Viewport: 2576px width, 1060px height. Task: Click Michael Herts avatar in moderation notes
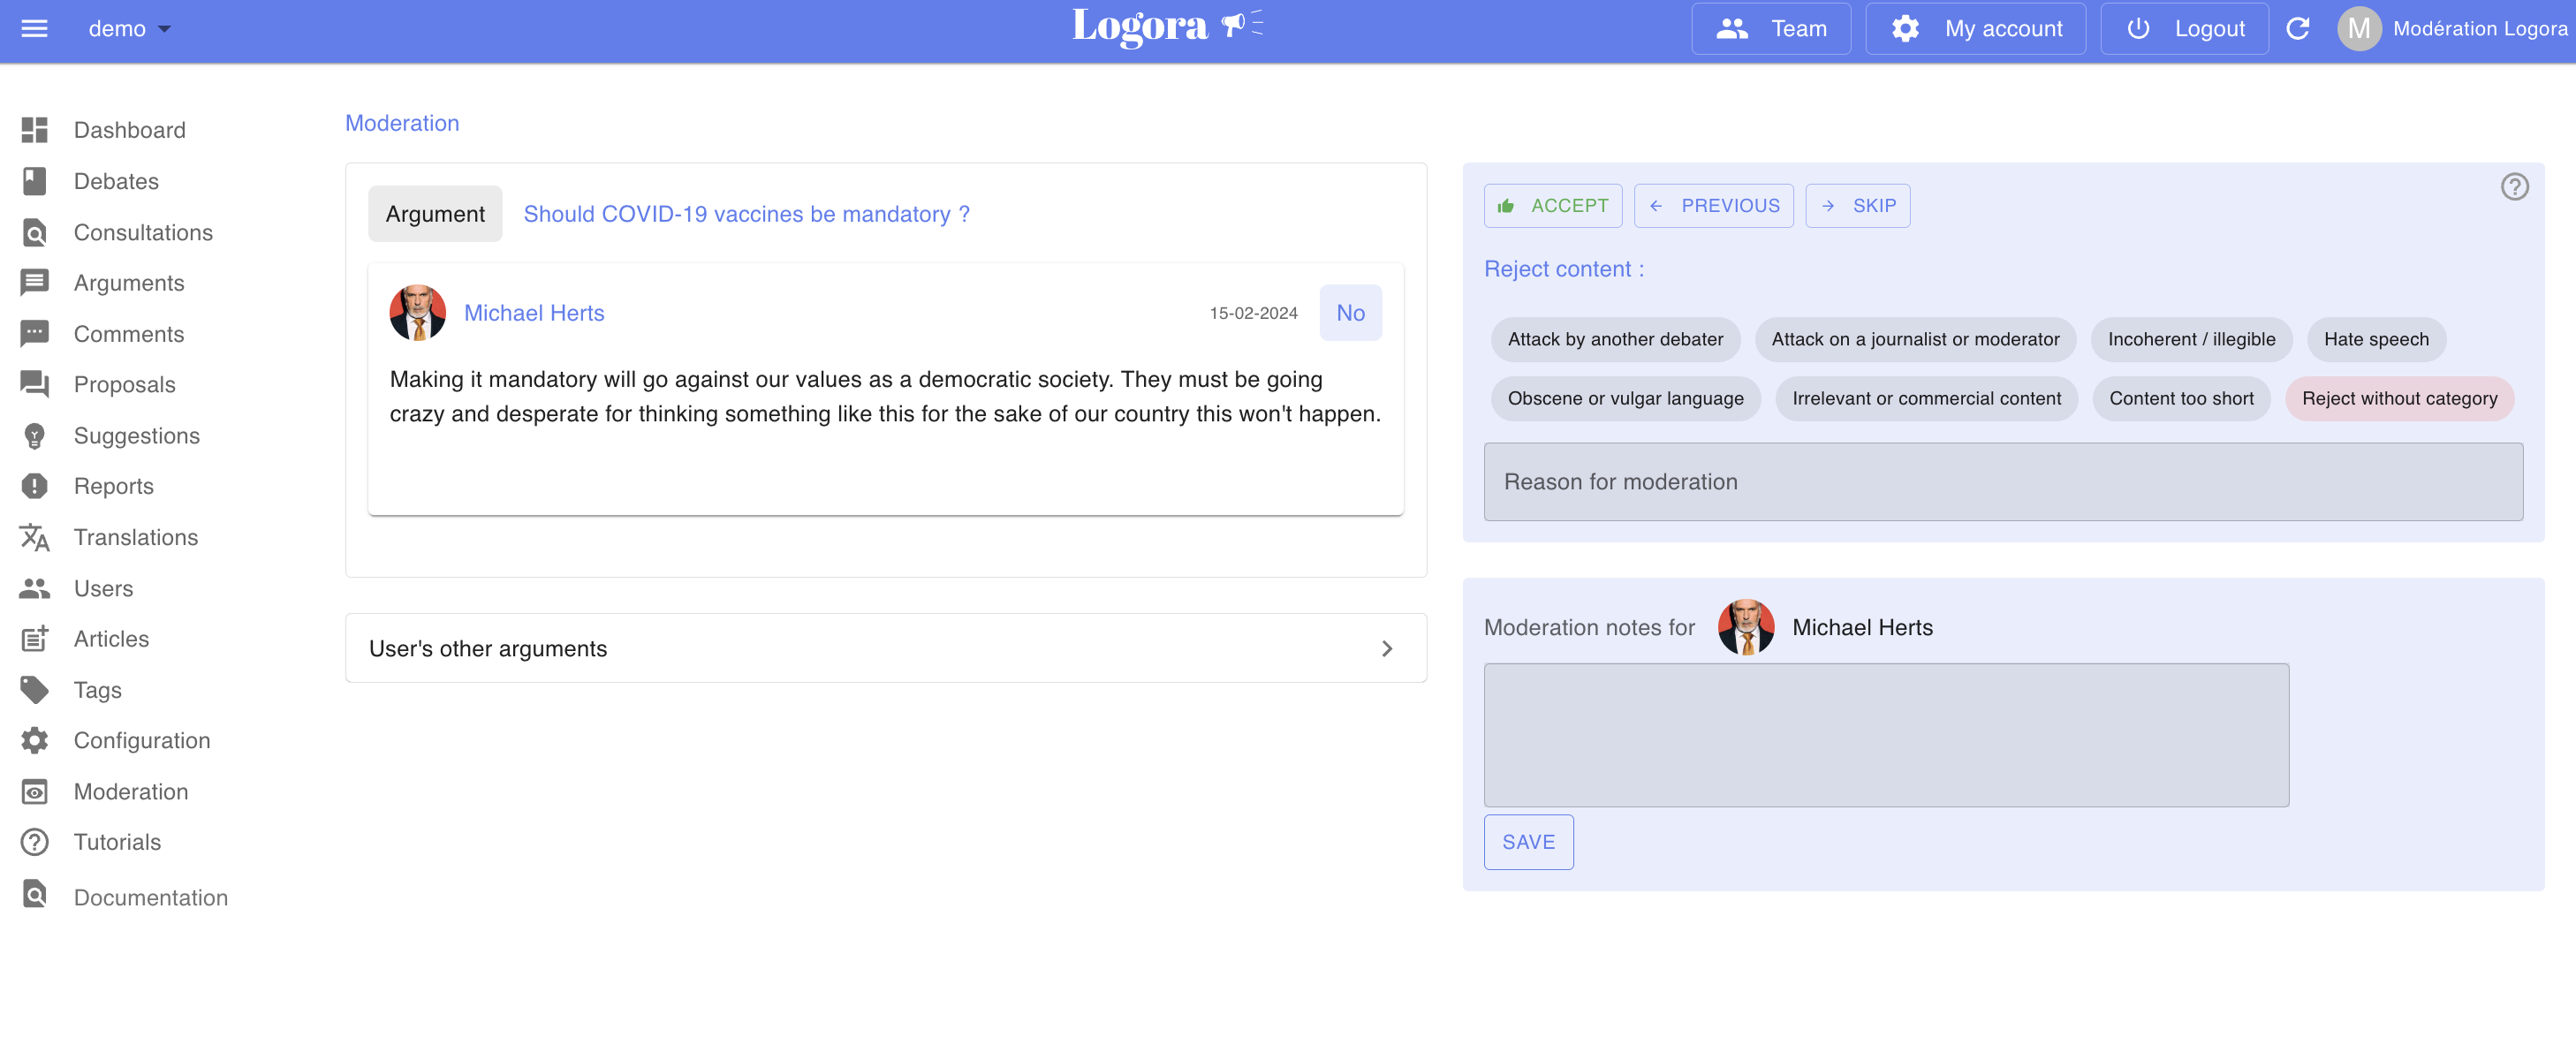(x=1746, y=627)
